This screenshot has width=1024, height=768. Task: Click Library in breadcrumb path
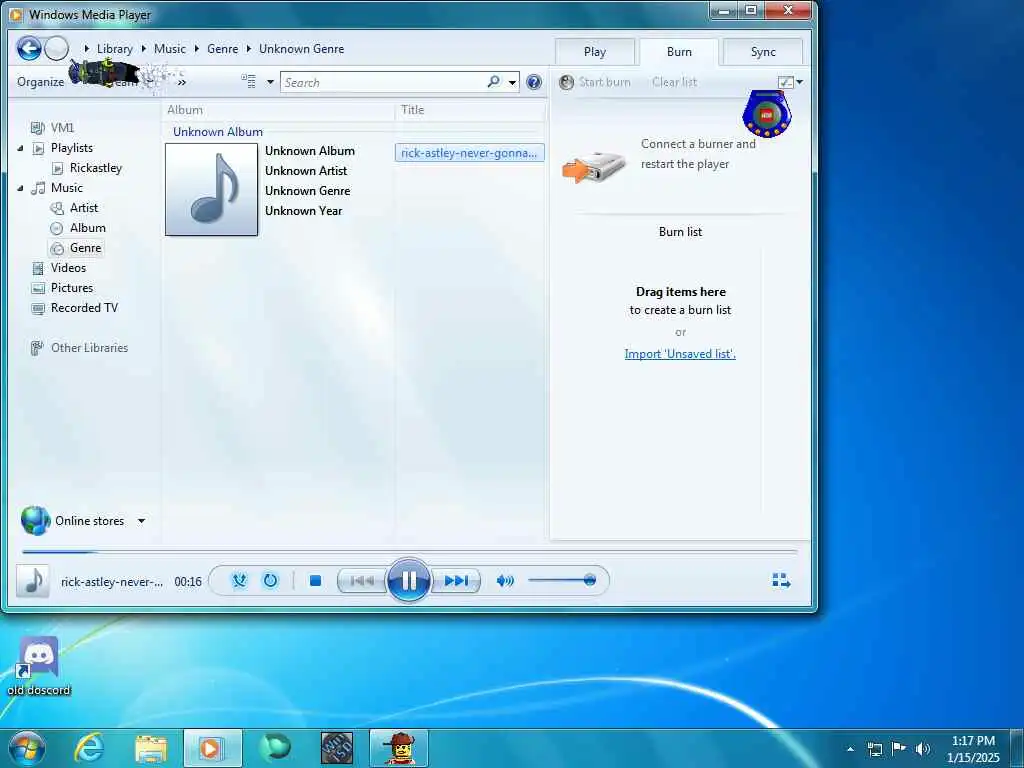click(114, 49)
